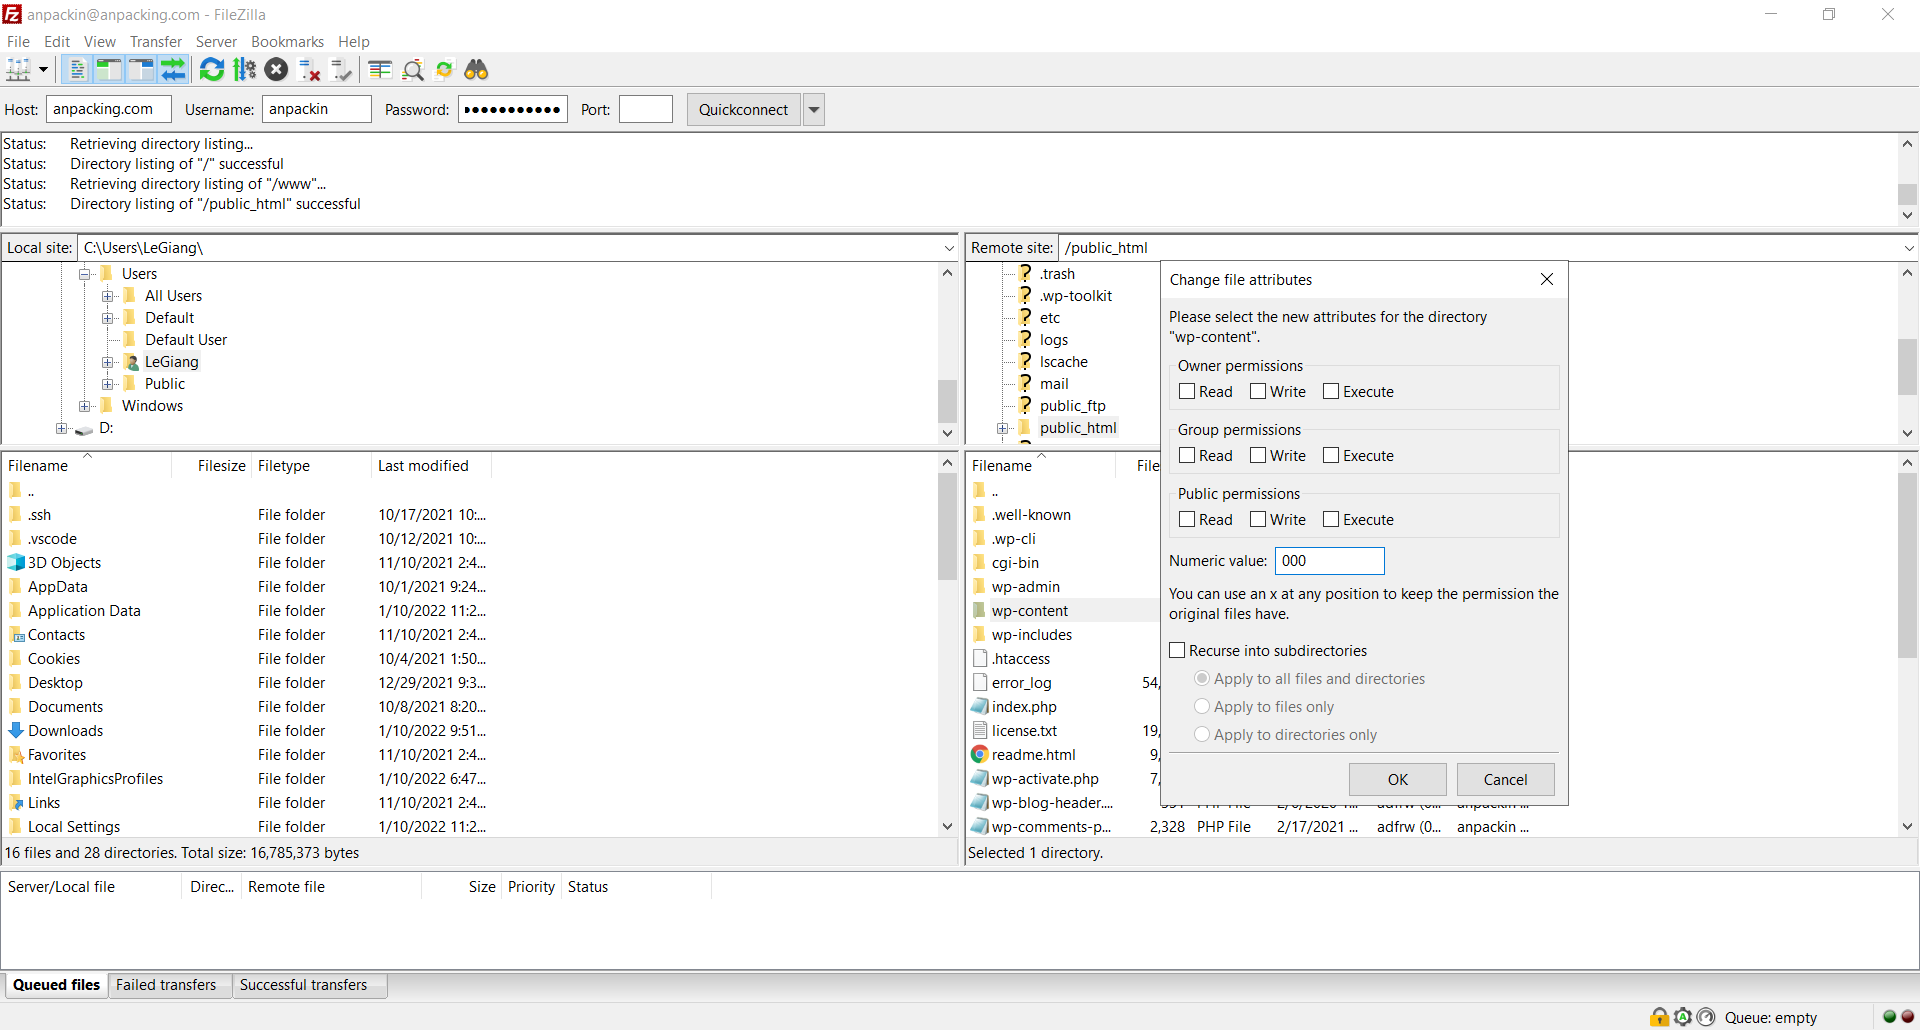Click OK in file attributes dialog
Image resolution: width=1920 pixels, height=1030 pixels.
click(1398, 780)
